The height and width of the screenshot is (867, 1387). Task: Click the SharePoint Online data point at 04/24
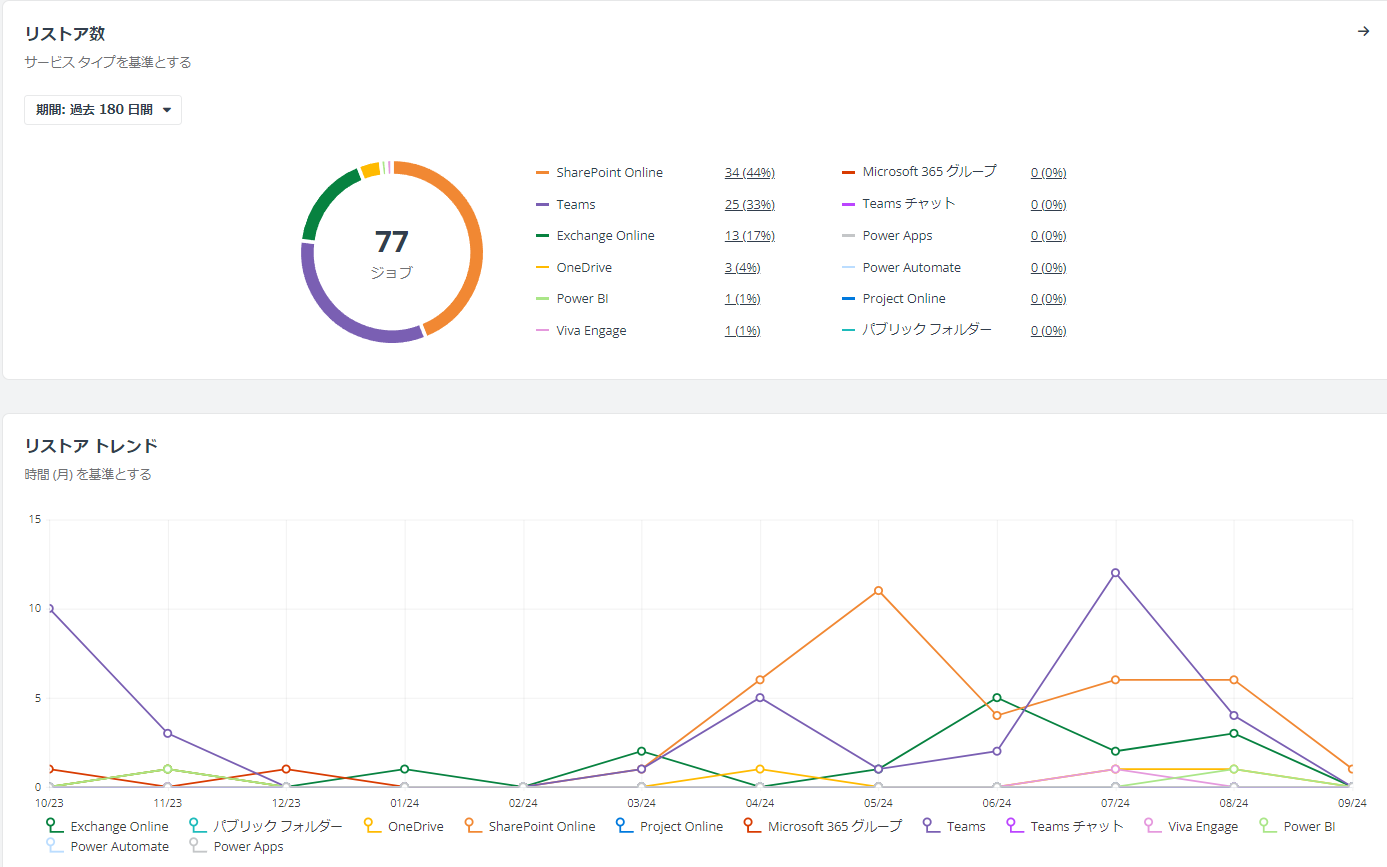point(760,680)
